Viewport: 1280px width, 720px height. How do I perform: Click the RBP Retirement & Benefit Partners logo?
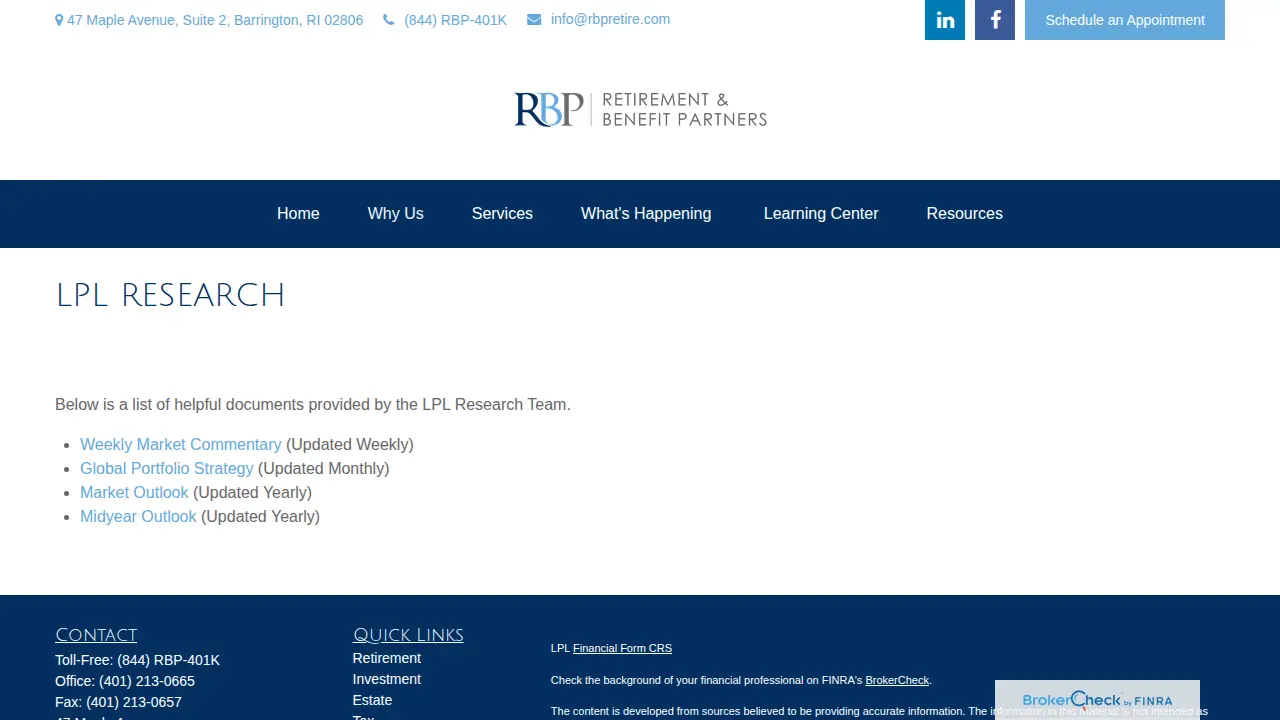point(640,110)
